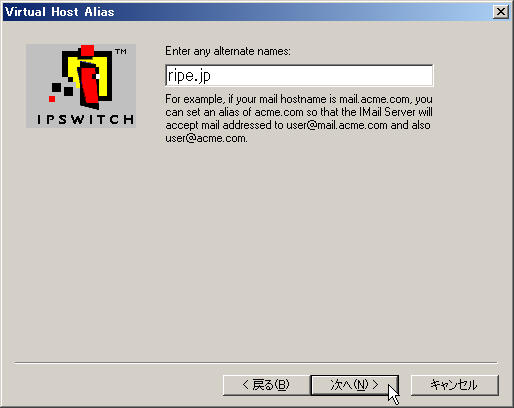This screenshot has height=408, width=514.
Task: Cancel the wizard with the キャンセル button
Action: coord(455,385)
